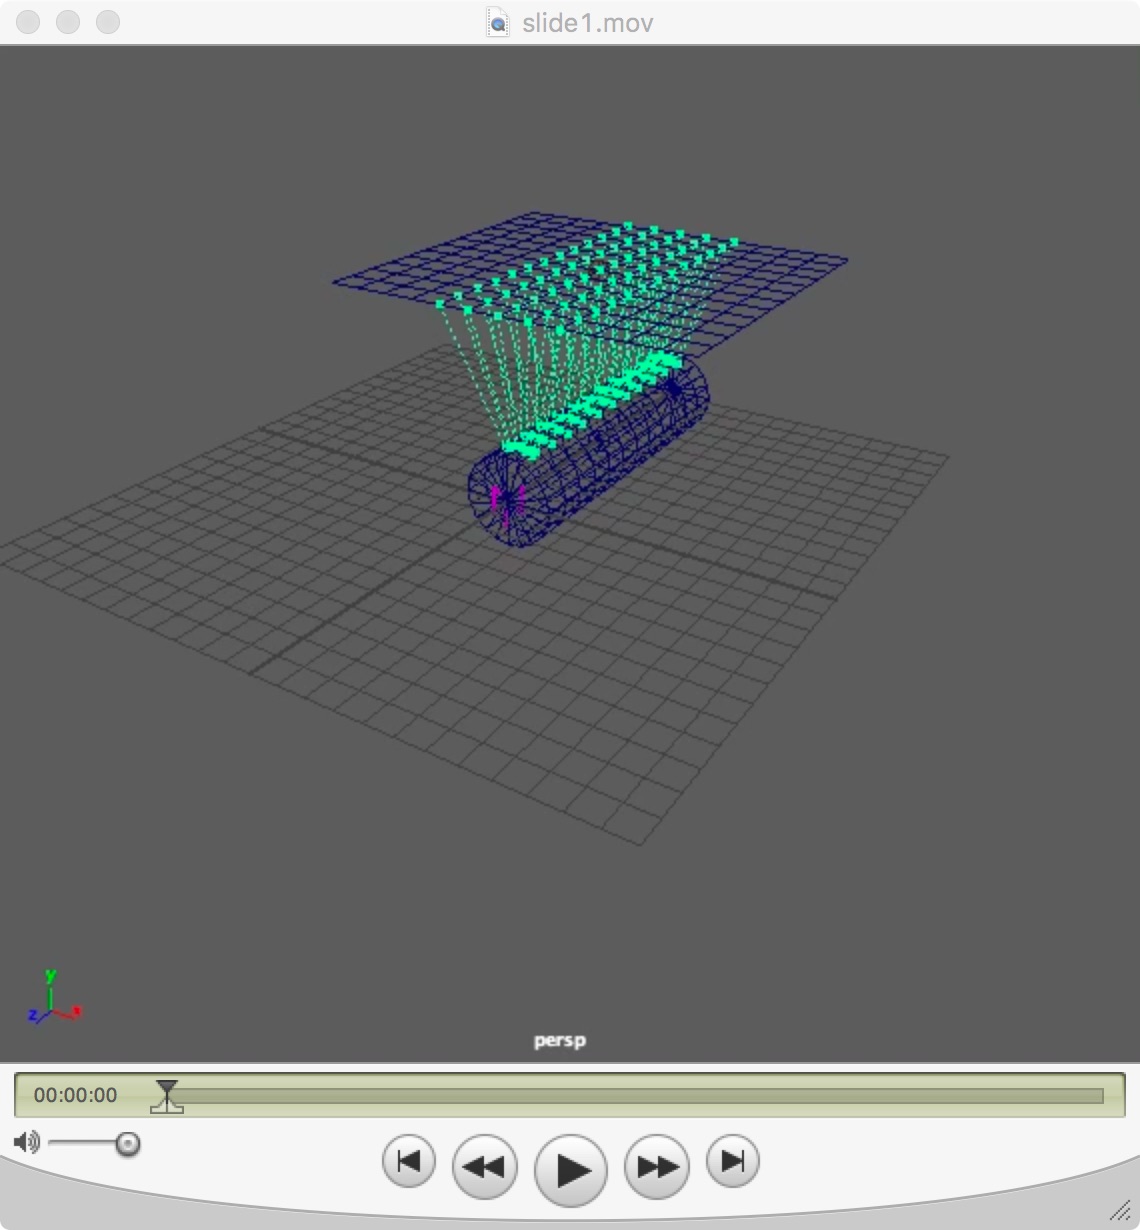Image resolution: width=1140 pixels, height=1230 pixels.
Task: Click the volume slider knob
Action: click(127, 1143)
